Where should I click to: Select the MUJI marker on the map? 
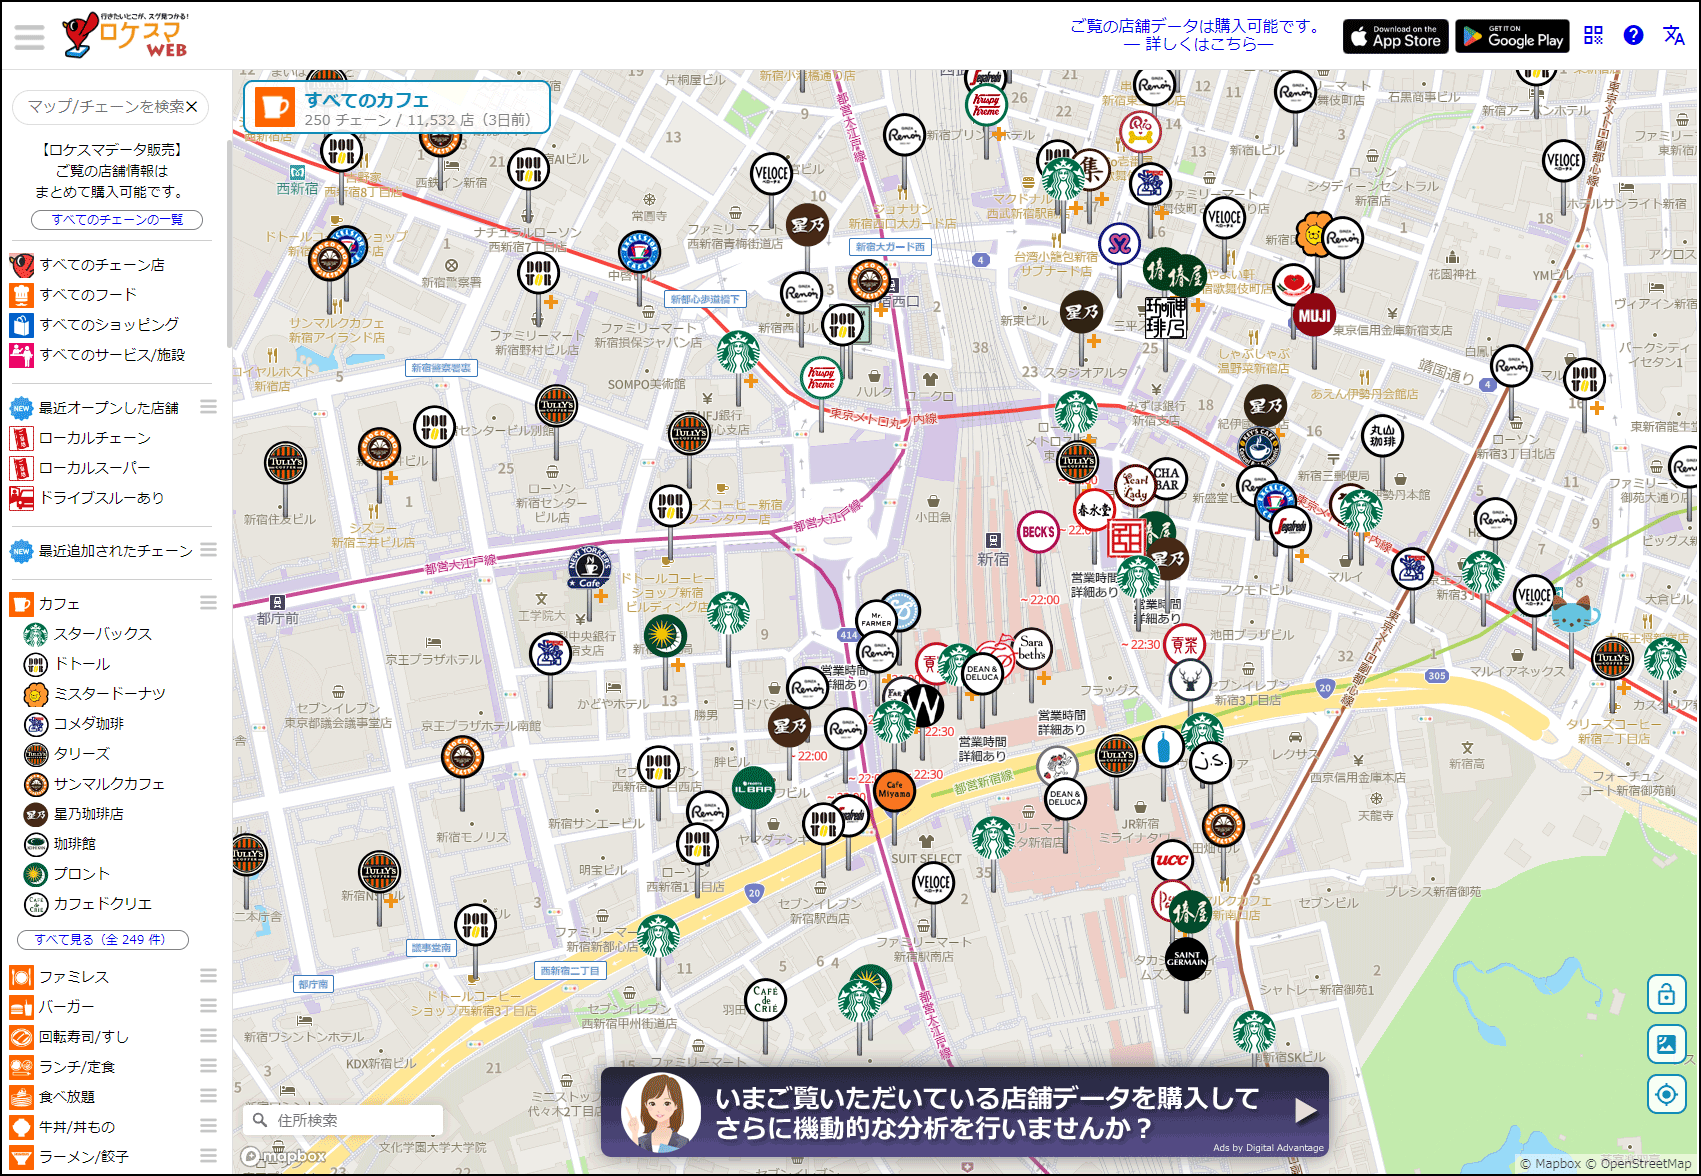tap(1314, 316)
